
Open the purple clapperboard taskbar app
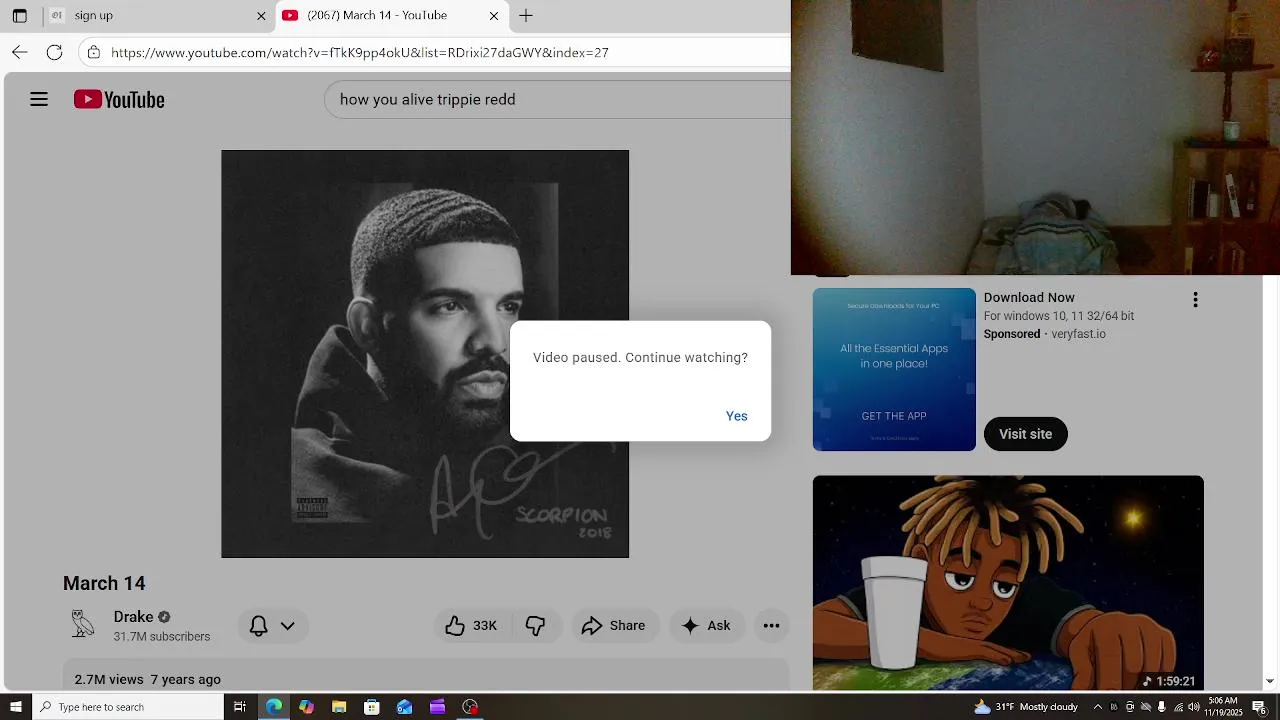point(437,707)
